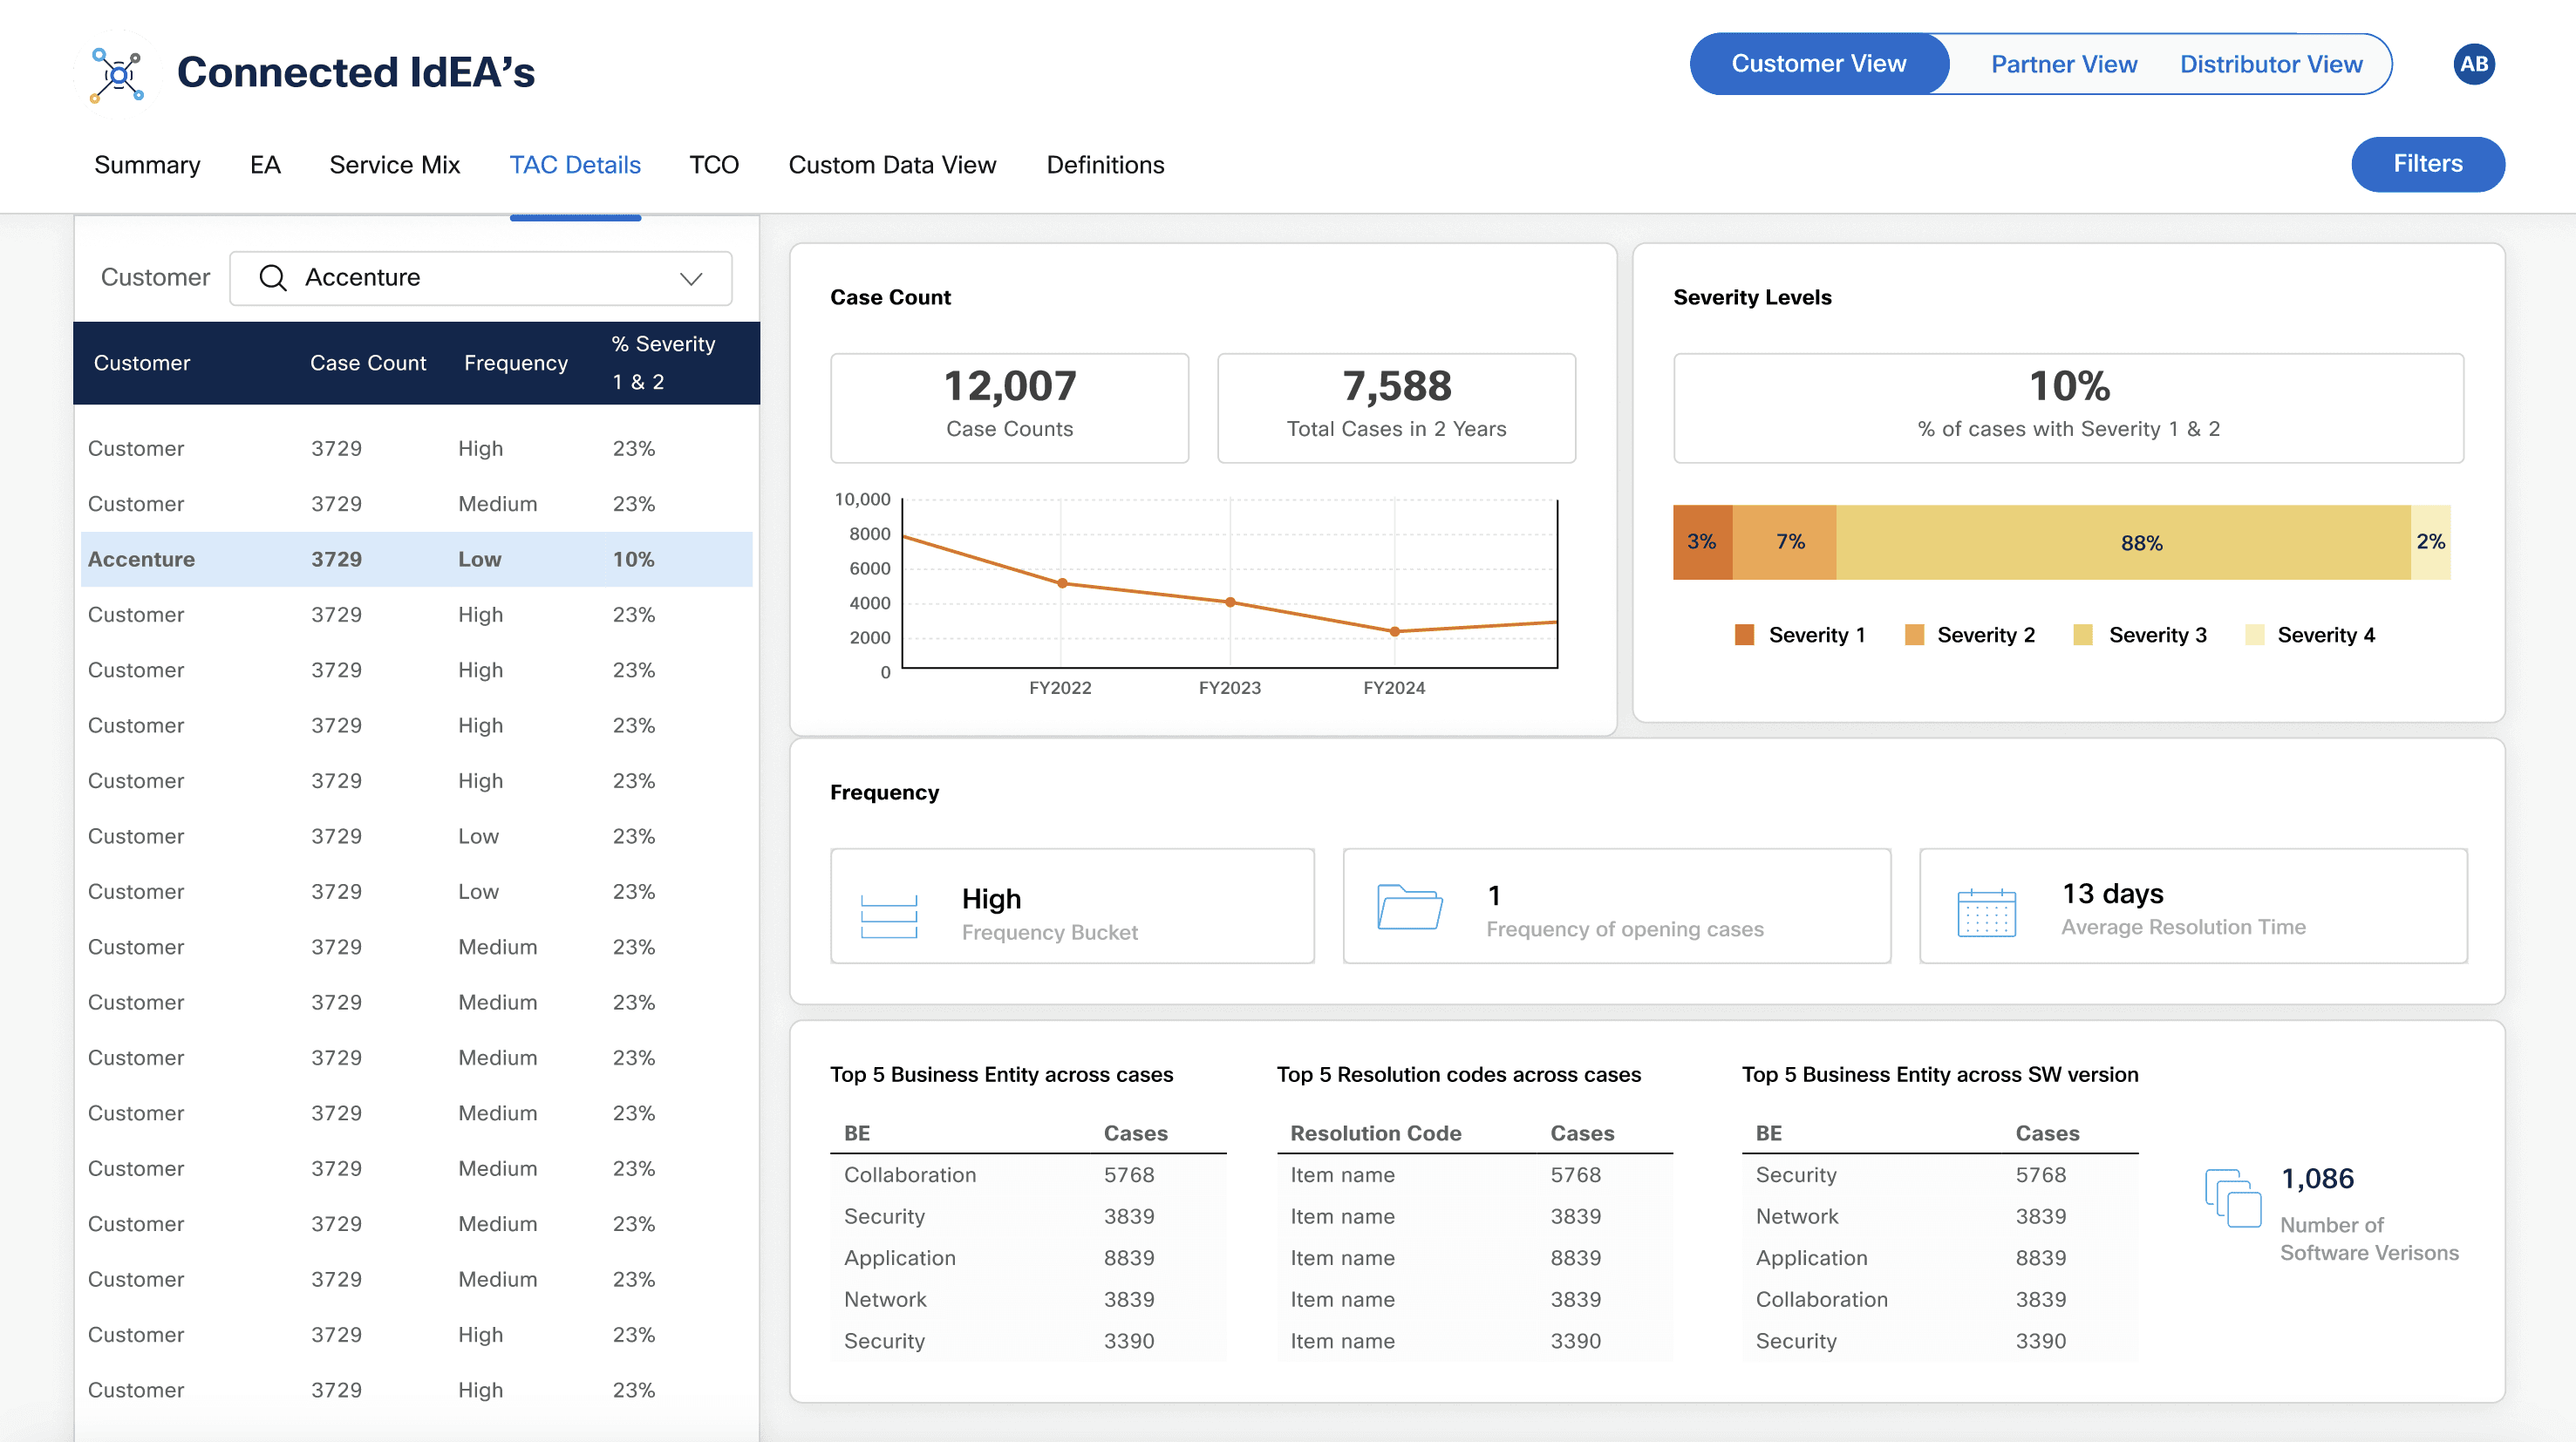This screenshot has width=2576, height=1442.
Task: Click the folder icon for opening cases
Action: pos(1409,906)
